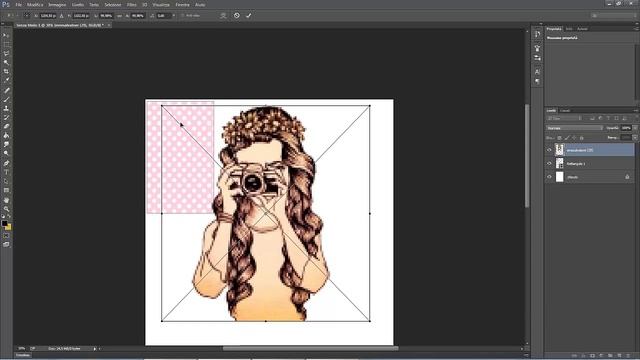Select the Quick Selection tool
The width and height of the screenshot is (640, 360).
tap(6, 62)
